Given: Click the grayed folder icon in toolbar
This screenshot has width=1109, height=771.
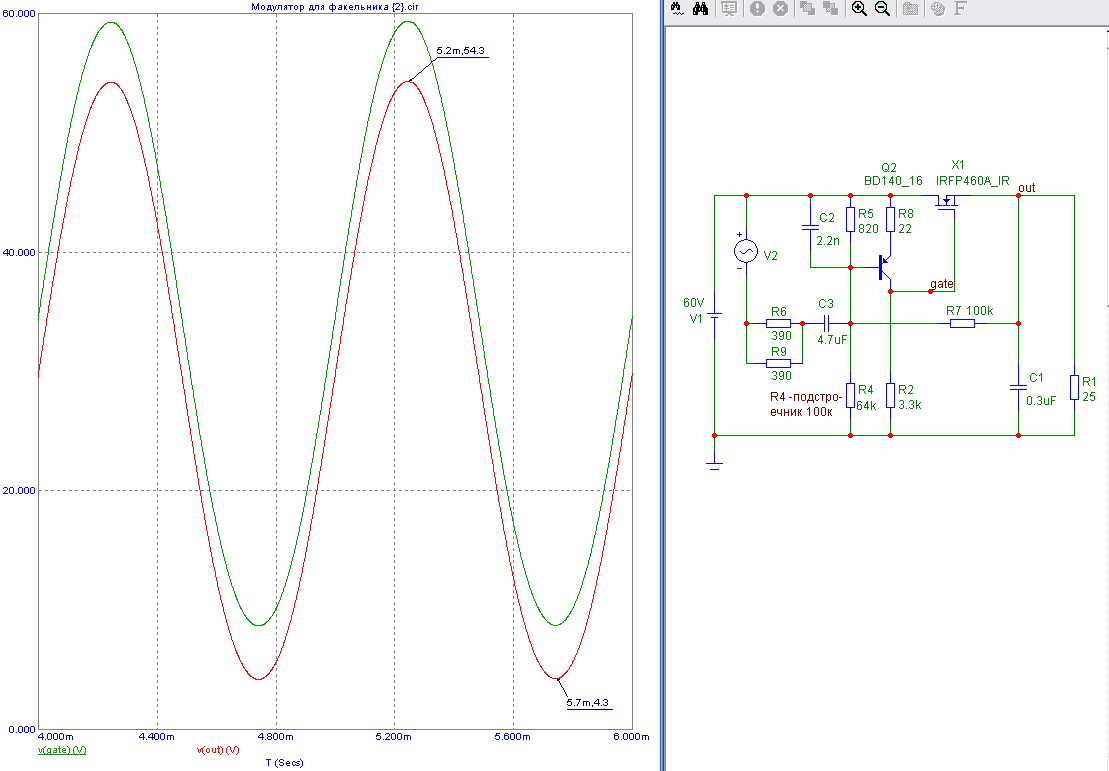Looking at the screenshot, I should pyautogui.click(x=911, y=8).
